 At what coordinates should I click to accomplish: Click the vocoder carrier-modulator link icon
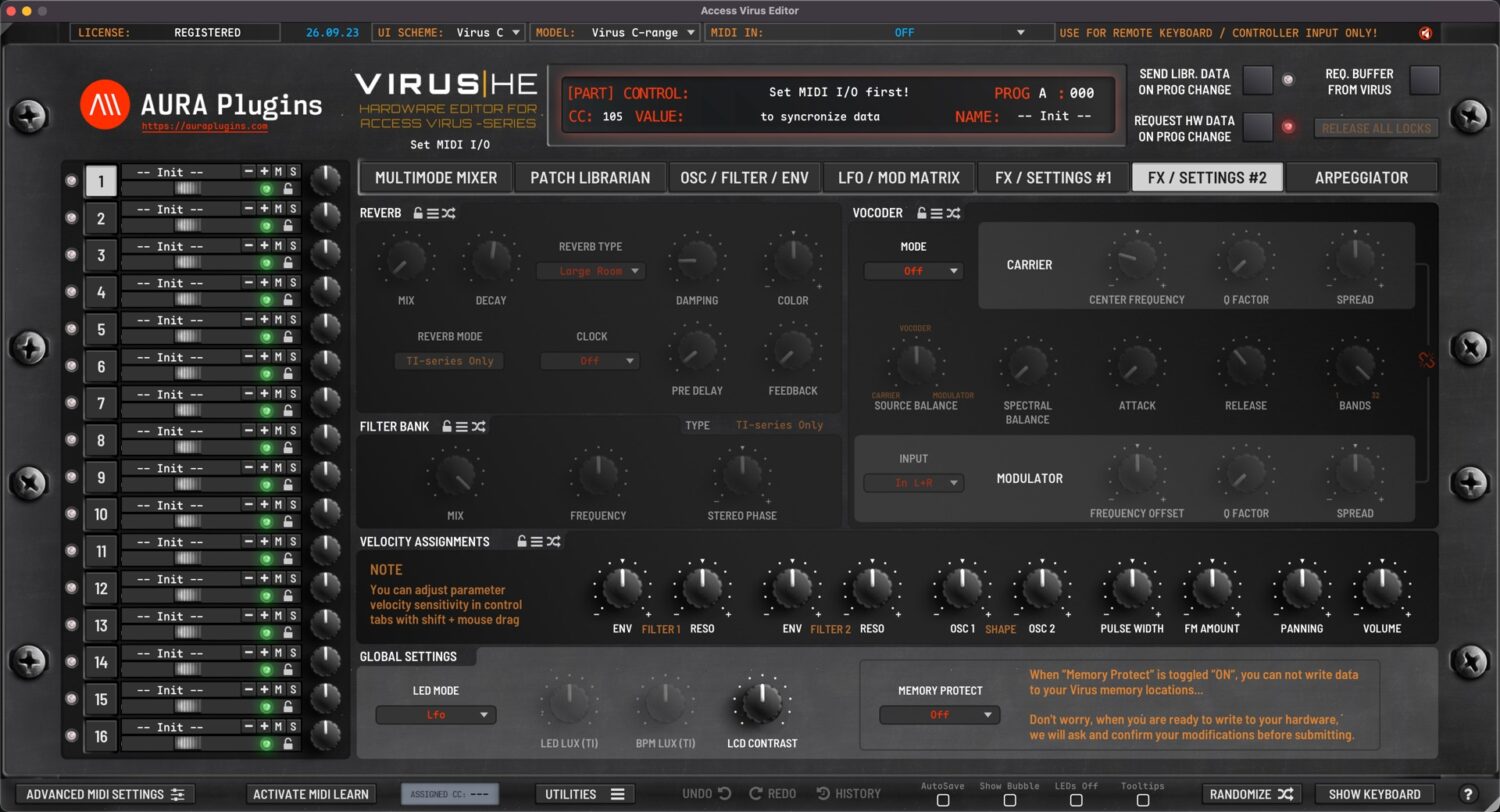[1426, 359]
